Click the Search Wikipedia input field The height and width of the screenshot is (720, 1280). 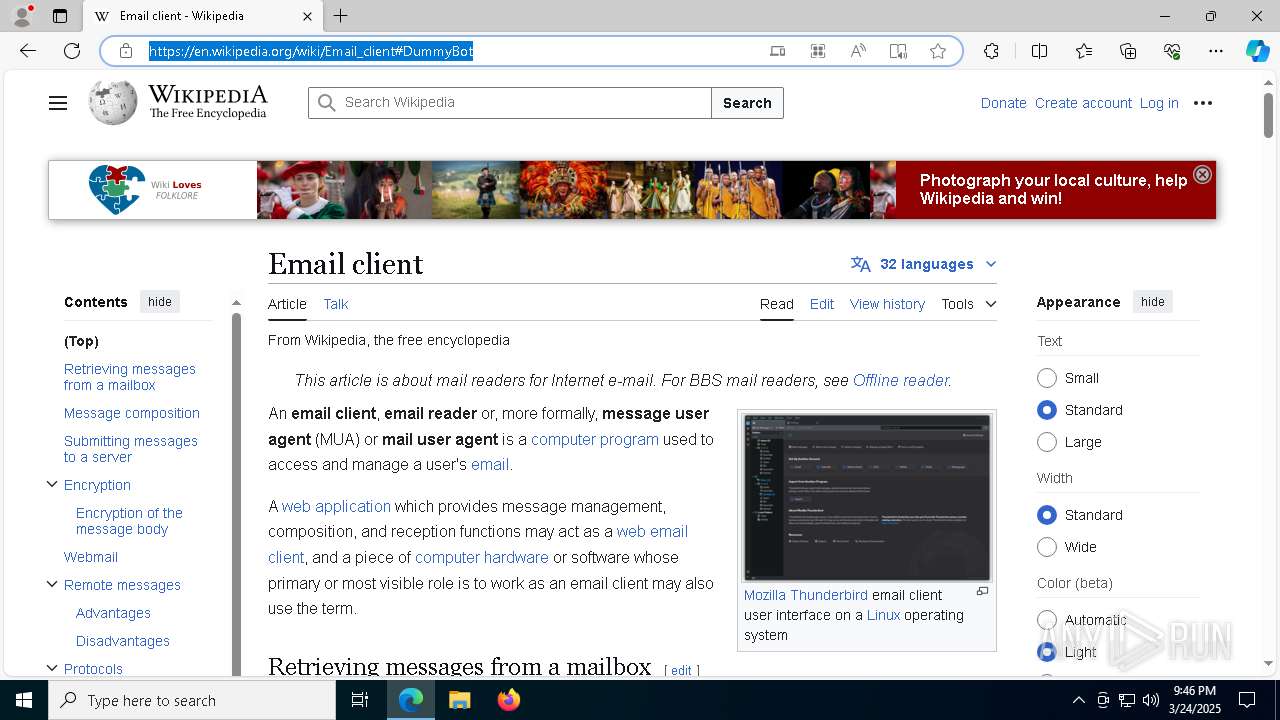(510, 103)
